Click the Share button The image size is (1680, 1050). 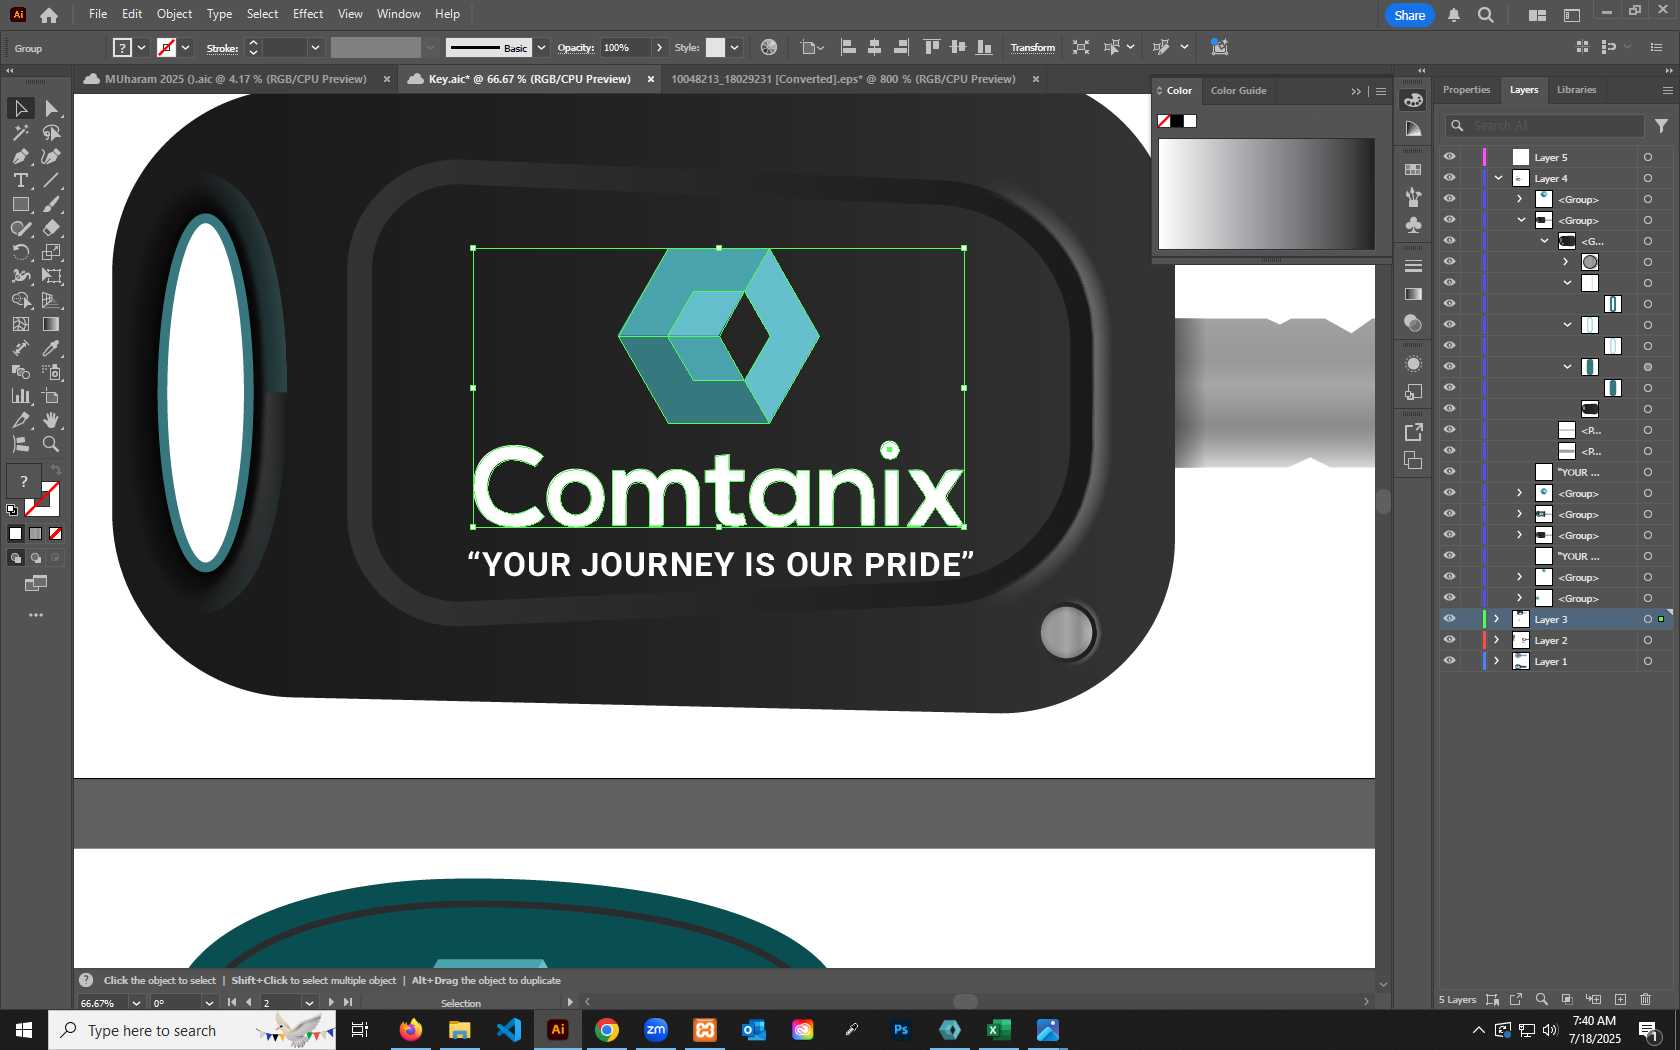click(1409, 15)
